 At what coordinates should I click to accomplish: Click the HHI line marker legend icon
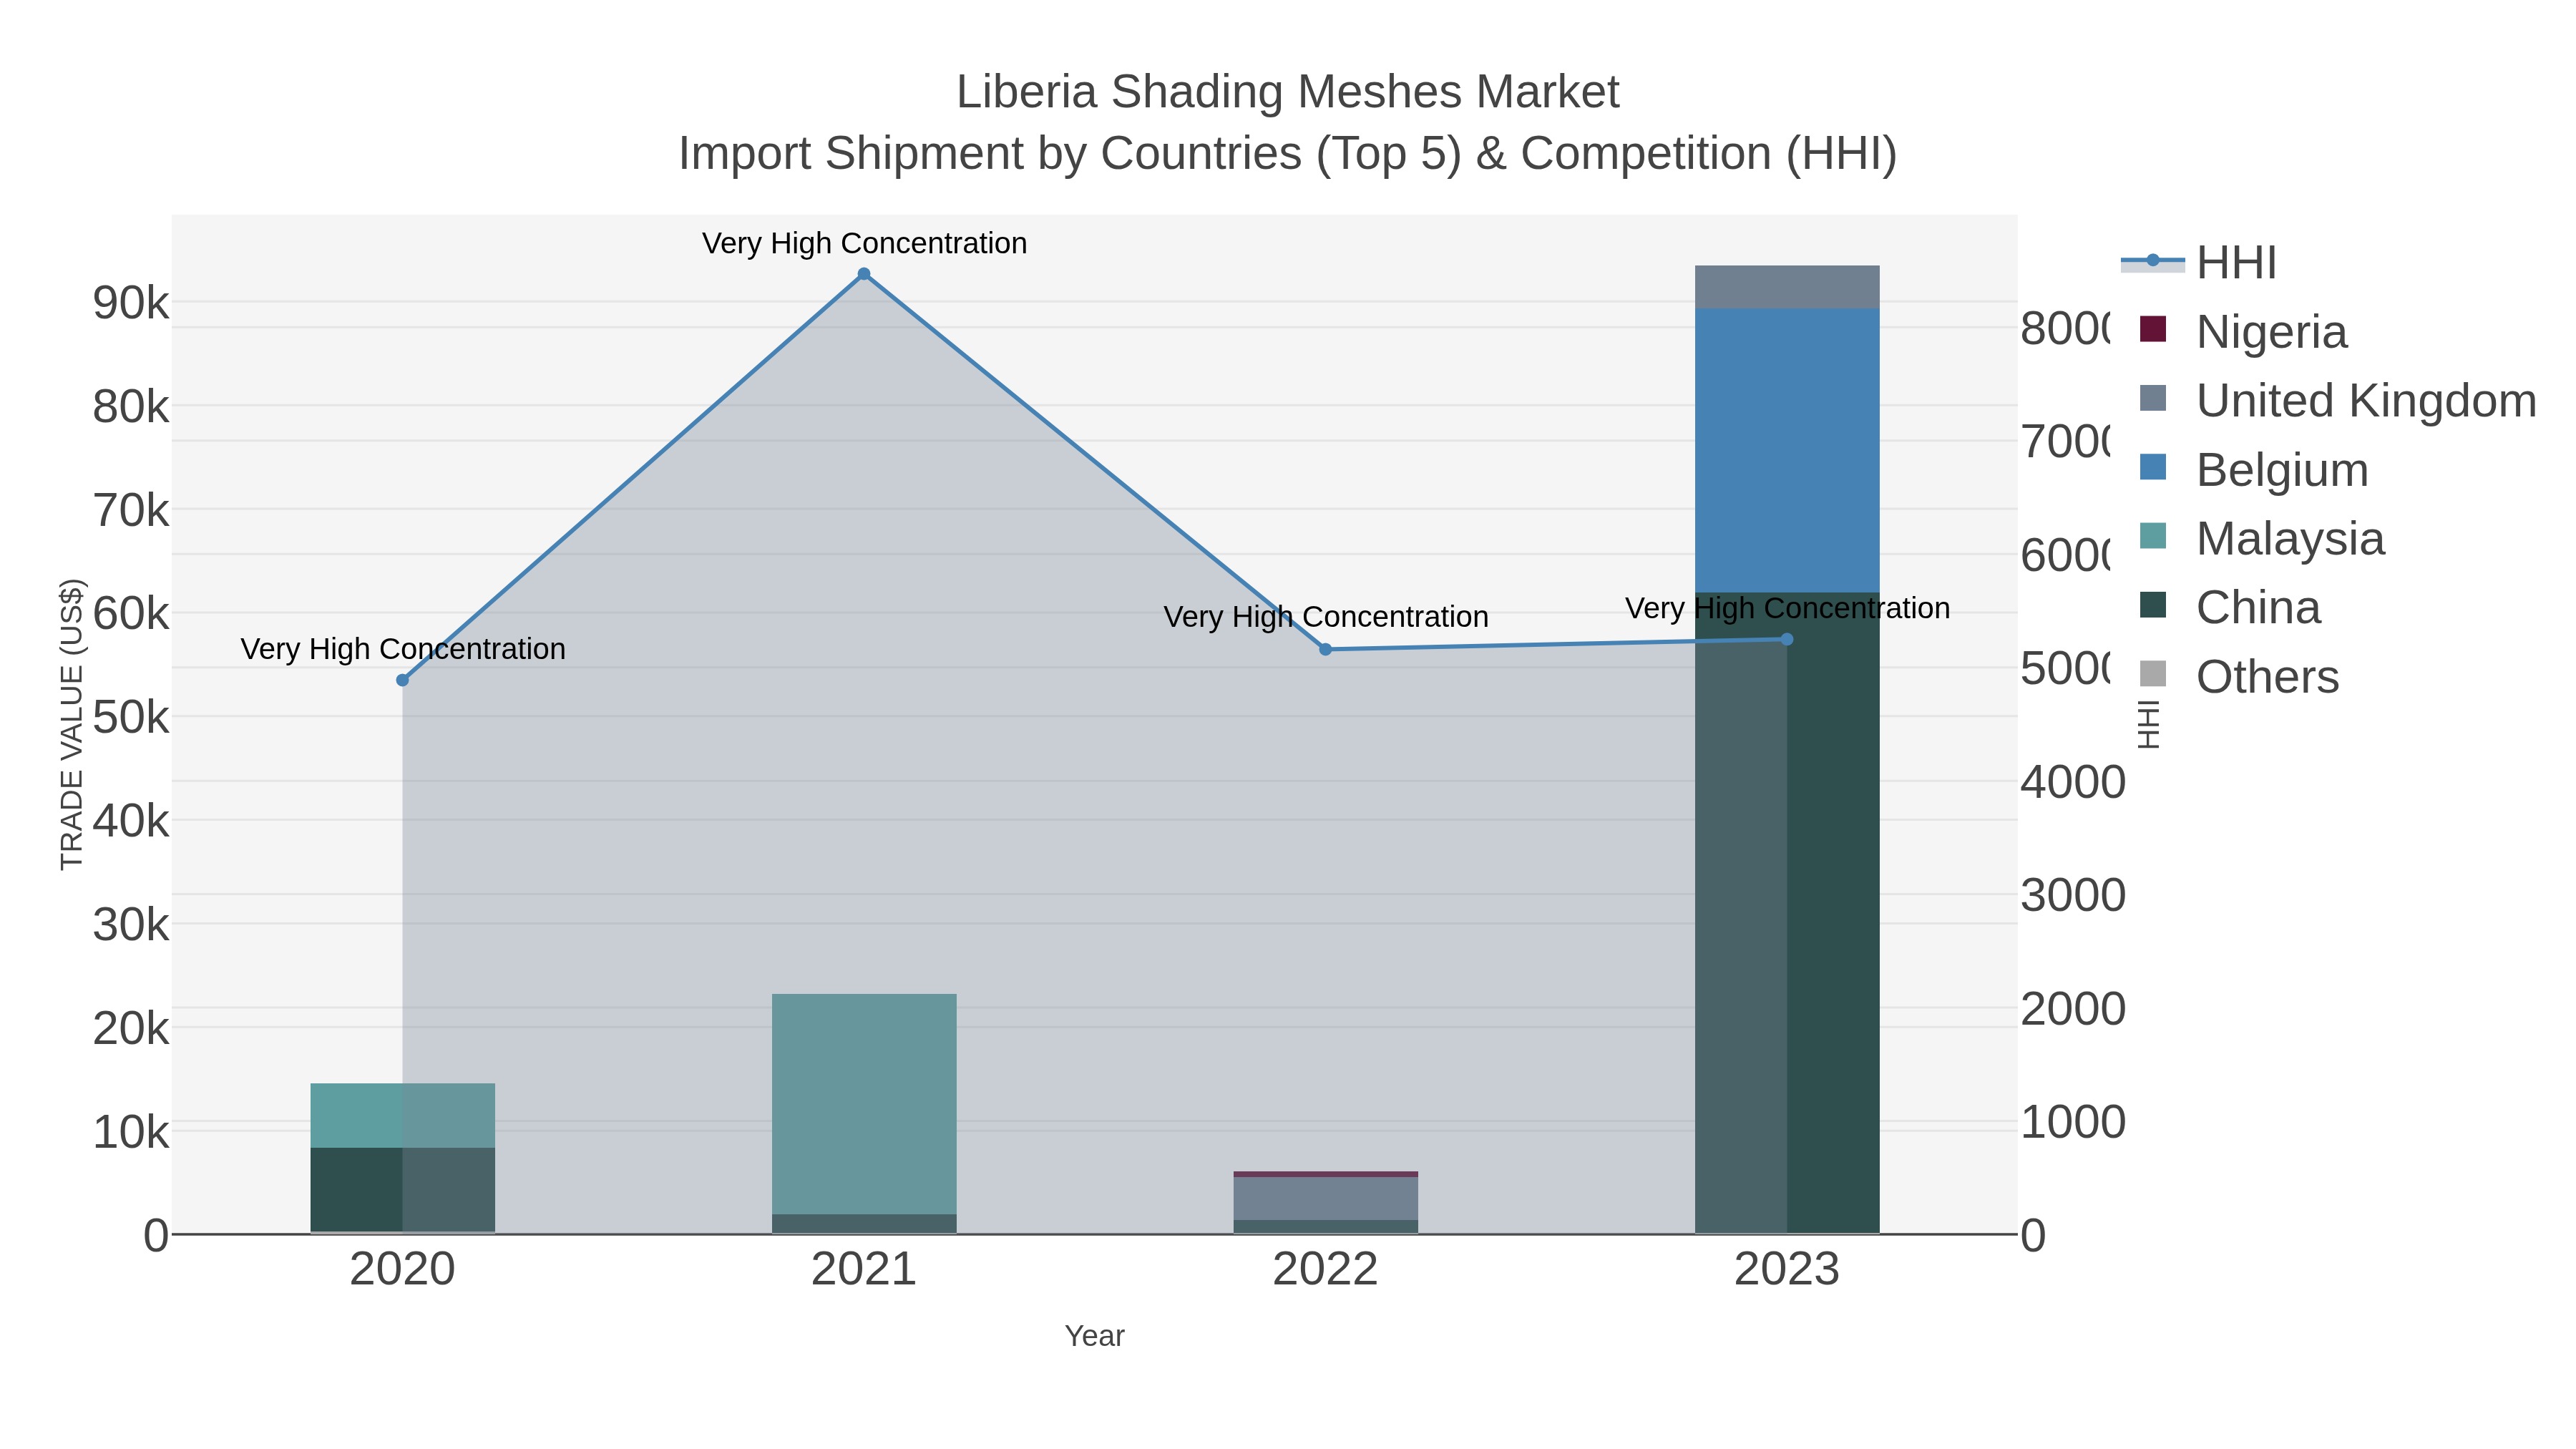pos(2153,261)
